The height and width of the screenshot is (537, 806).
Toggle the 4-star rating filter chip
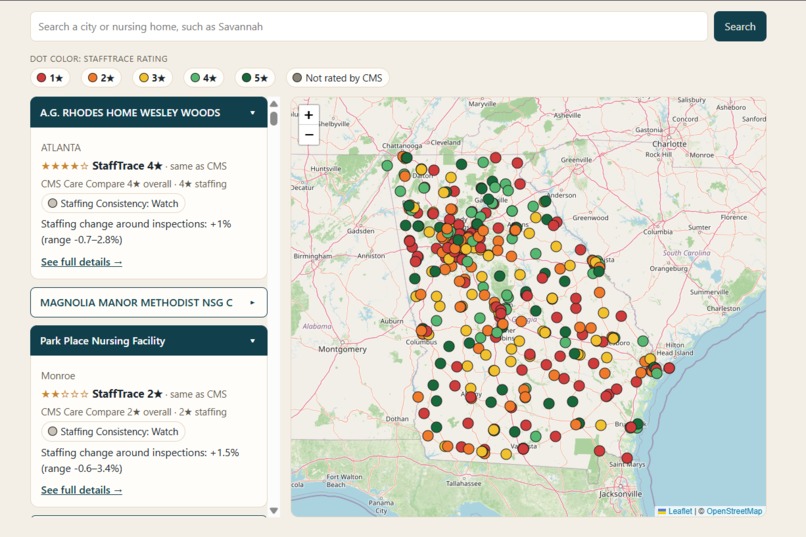pyautogui.click(x=204, y=78)
